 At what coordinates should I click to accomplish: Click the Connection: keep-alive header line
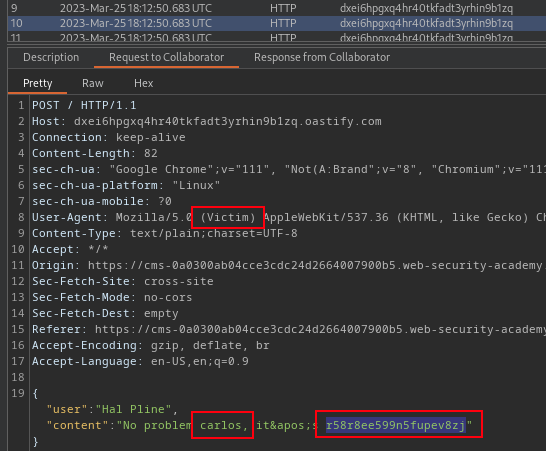(x=109, y=138)
